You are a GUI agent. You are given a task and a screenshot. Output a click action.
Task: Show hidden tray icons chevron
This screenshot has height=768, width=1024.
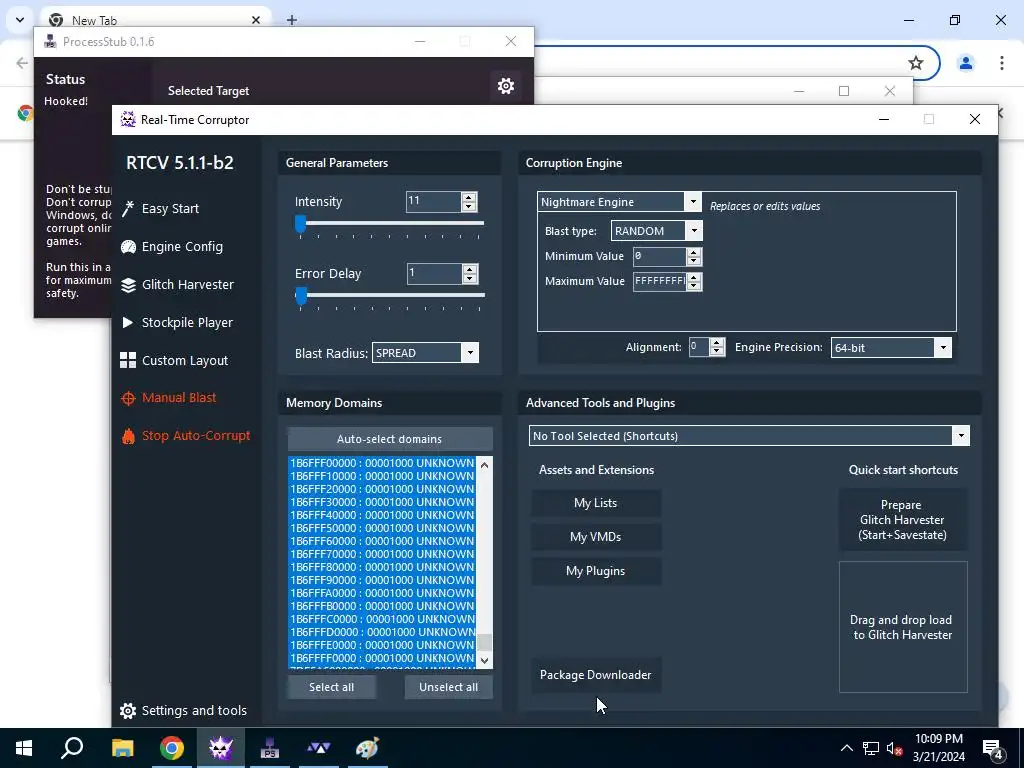tap(846, 748)
